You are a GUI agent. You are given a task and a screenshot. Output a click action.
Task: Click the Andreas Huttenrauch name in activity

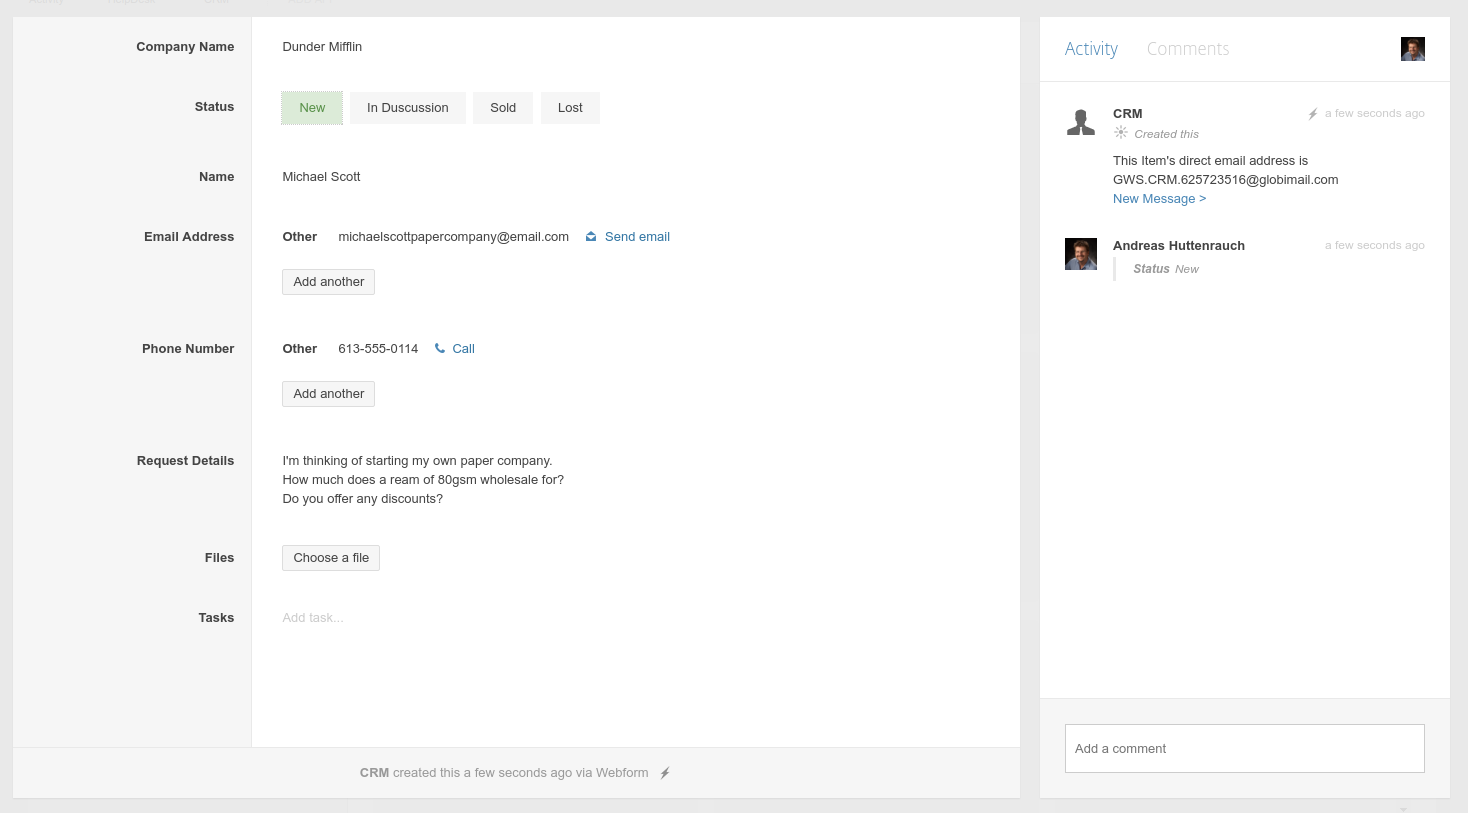[x=1179, y=246]
